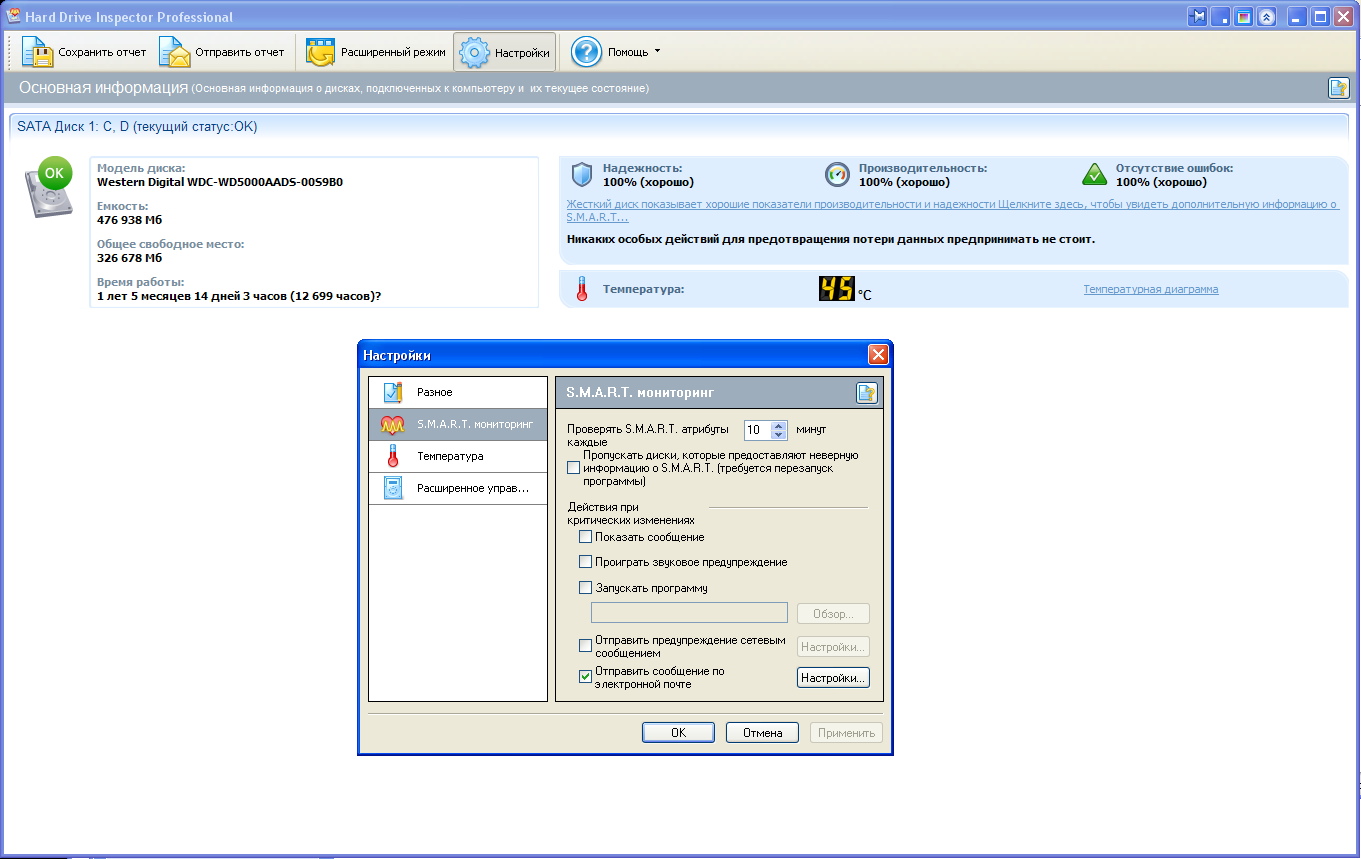This screenshot has width=1361, height=859.
Task: Enable the 'Показать сообщение' checkbox
Action: [586, 537]
